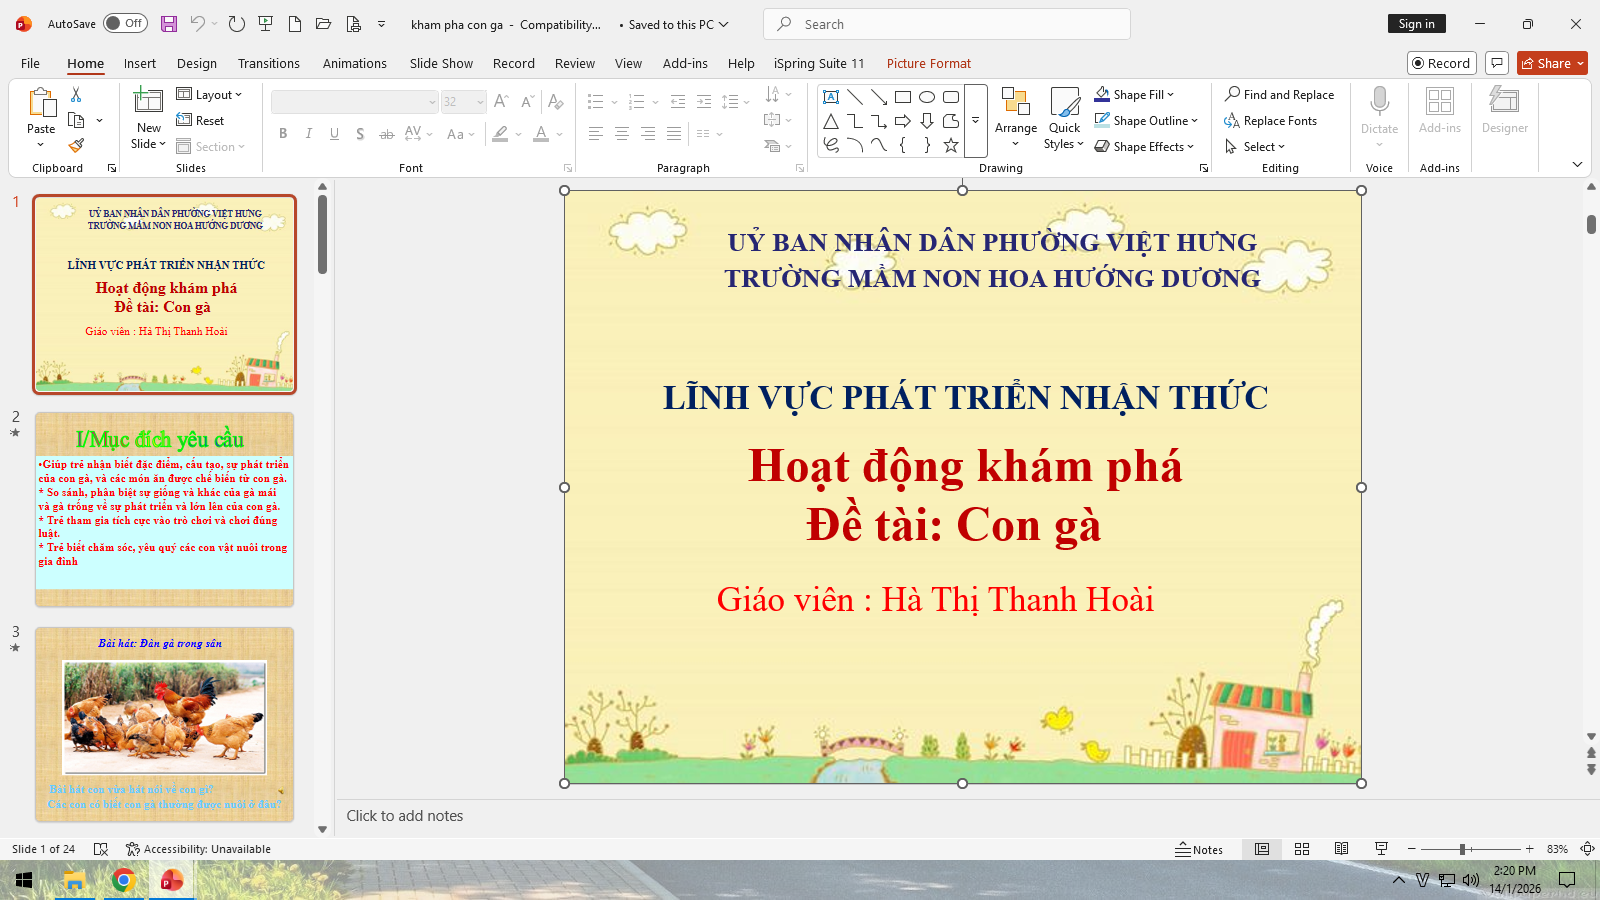Toggle Normal view button
1600x900 pixels.
pos(1262,849)
